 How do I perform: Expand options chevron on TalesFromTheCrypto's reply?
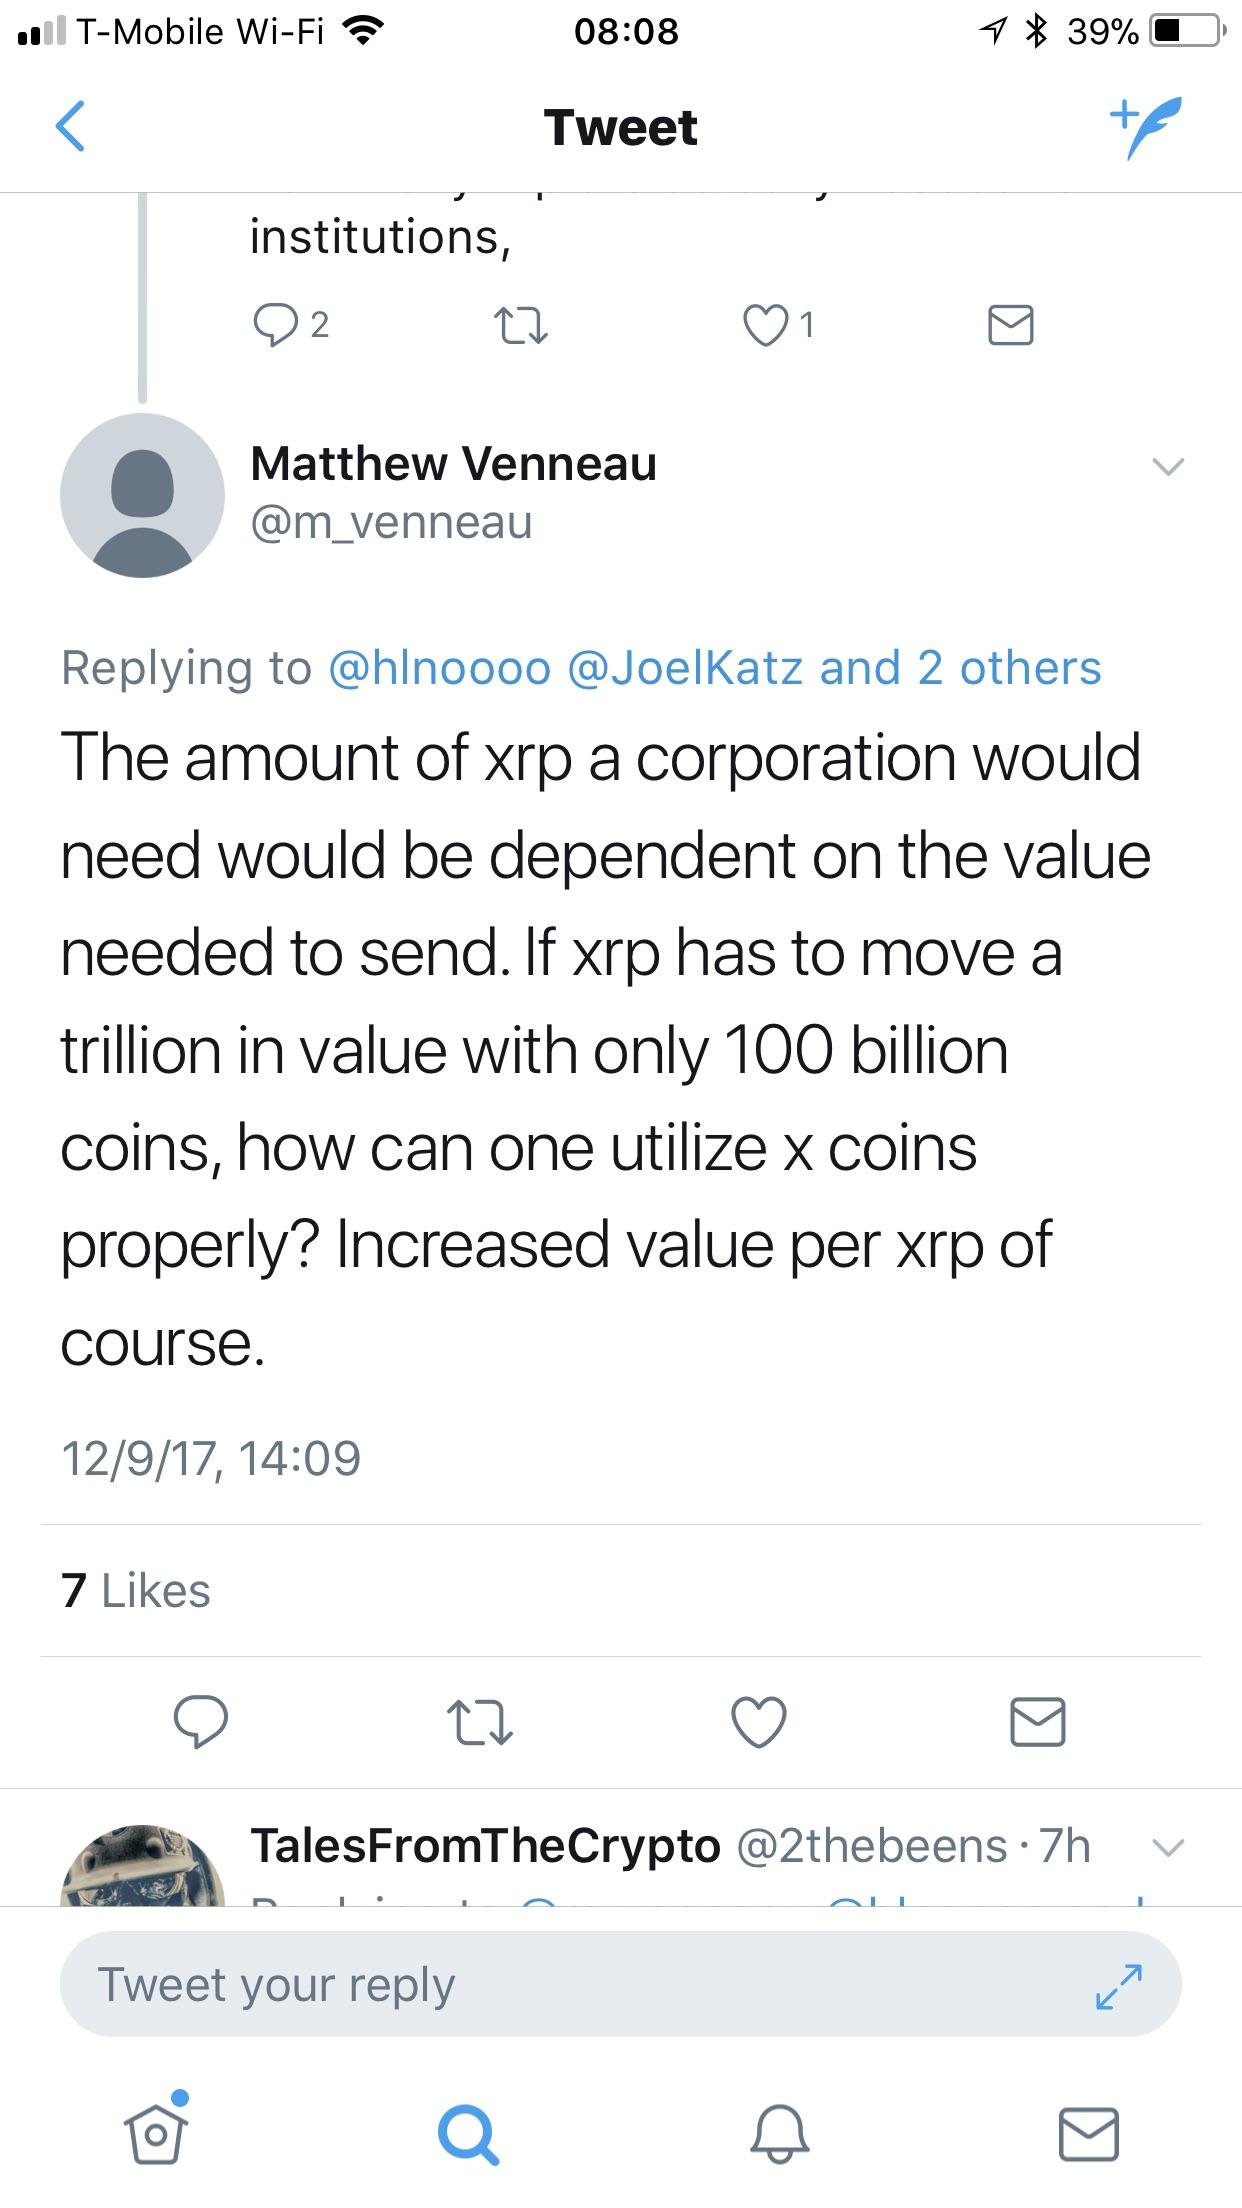point(1167,1846)
